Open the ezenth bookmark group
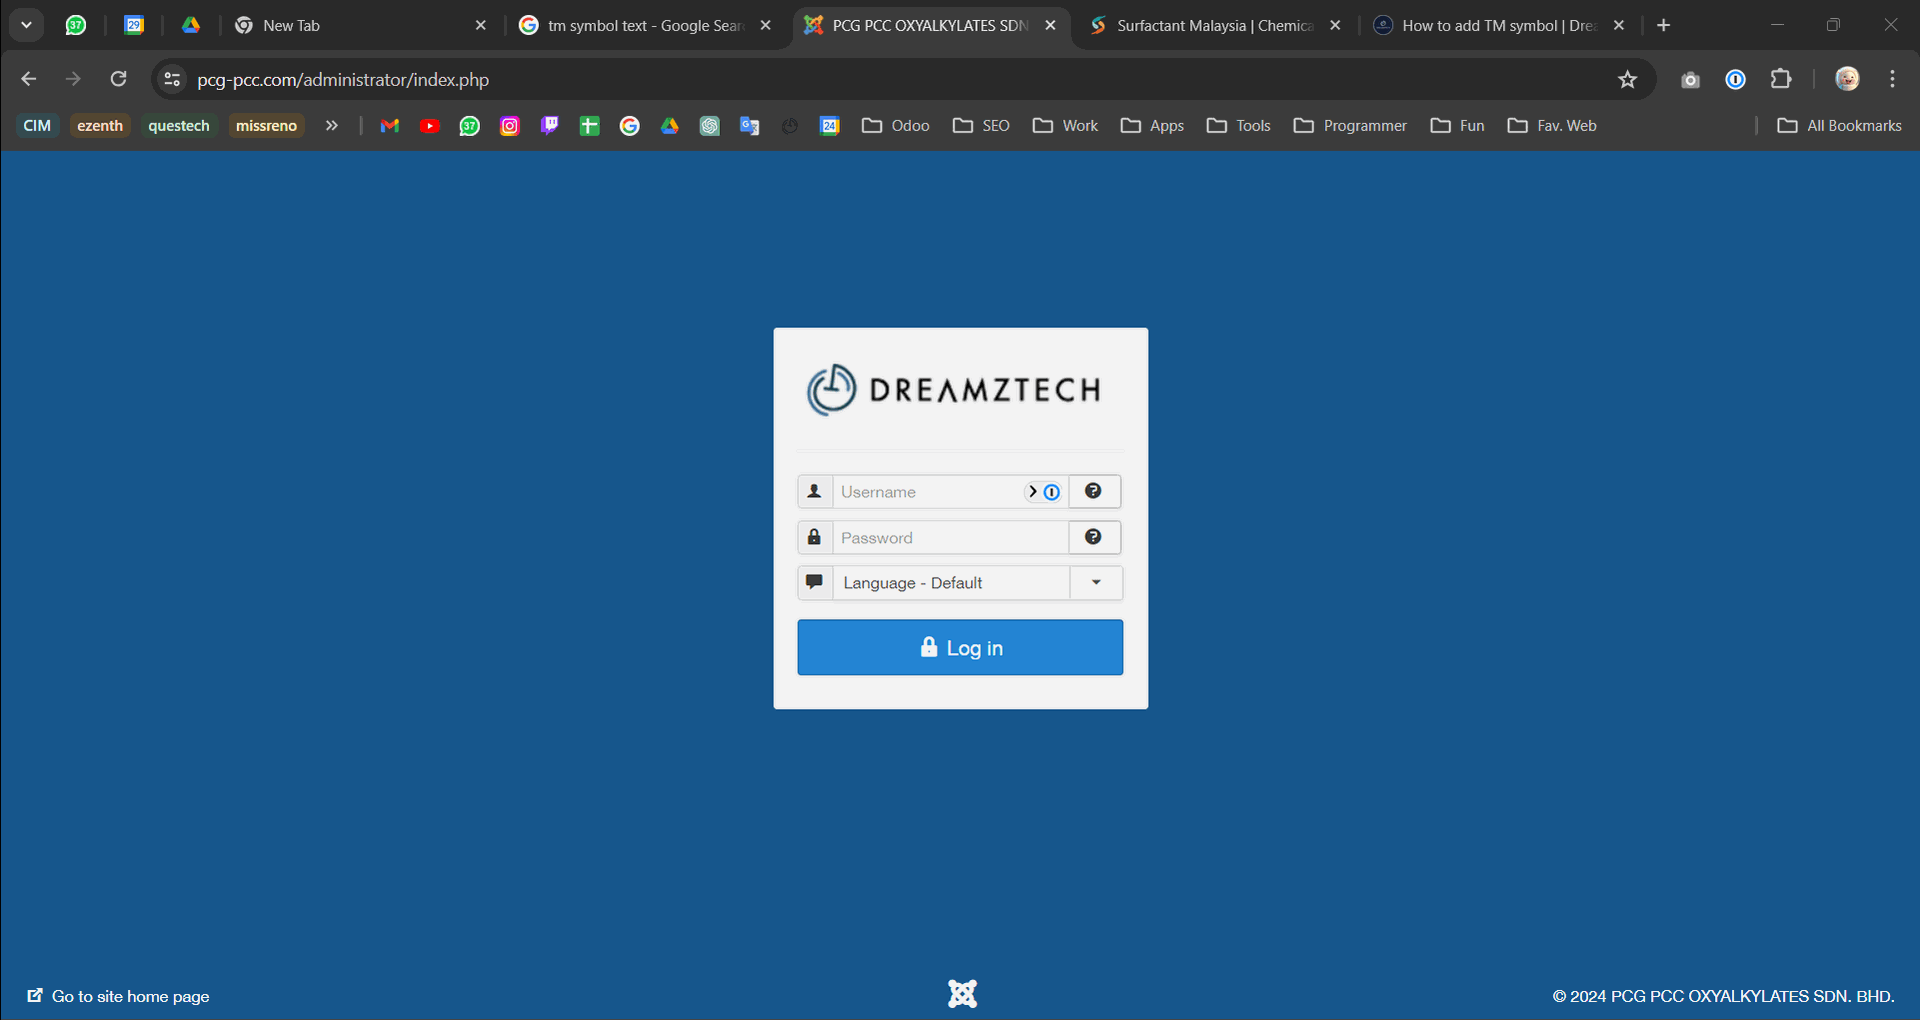 (100, 125)
